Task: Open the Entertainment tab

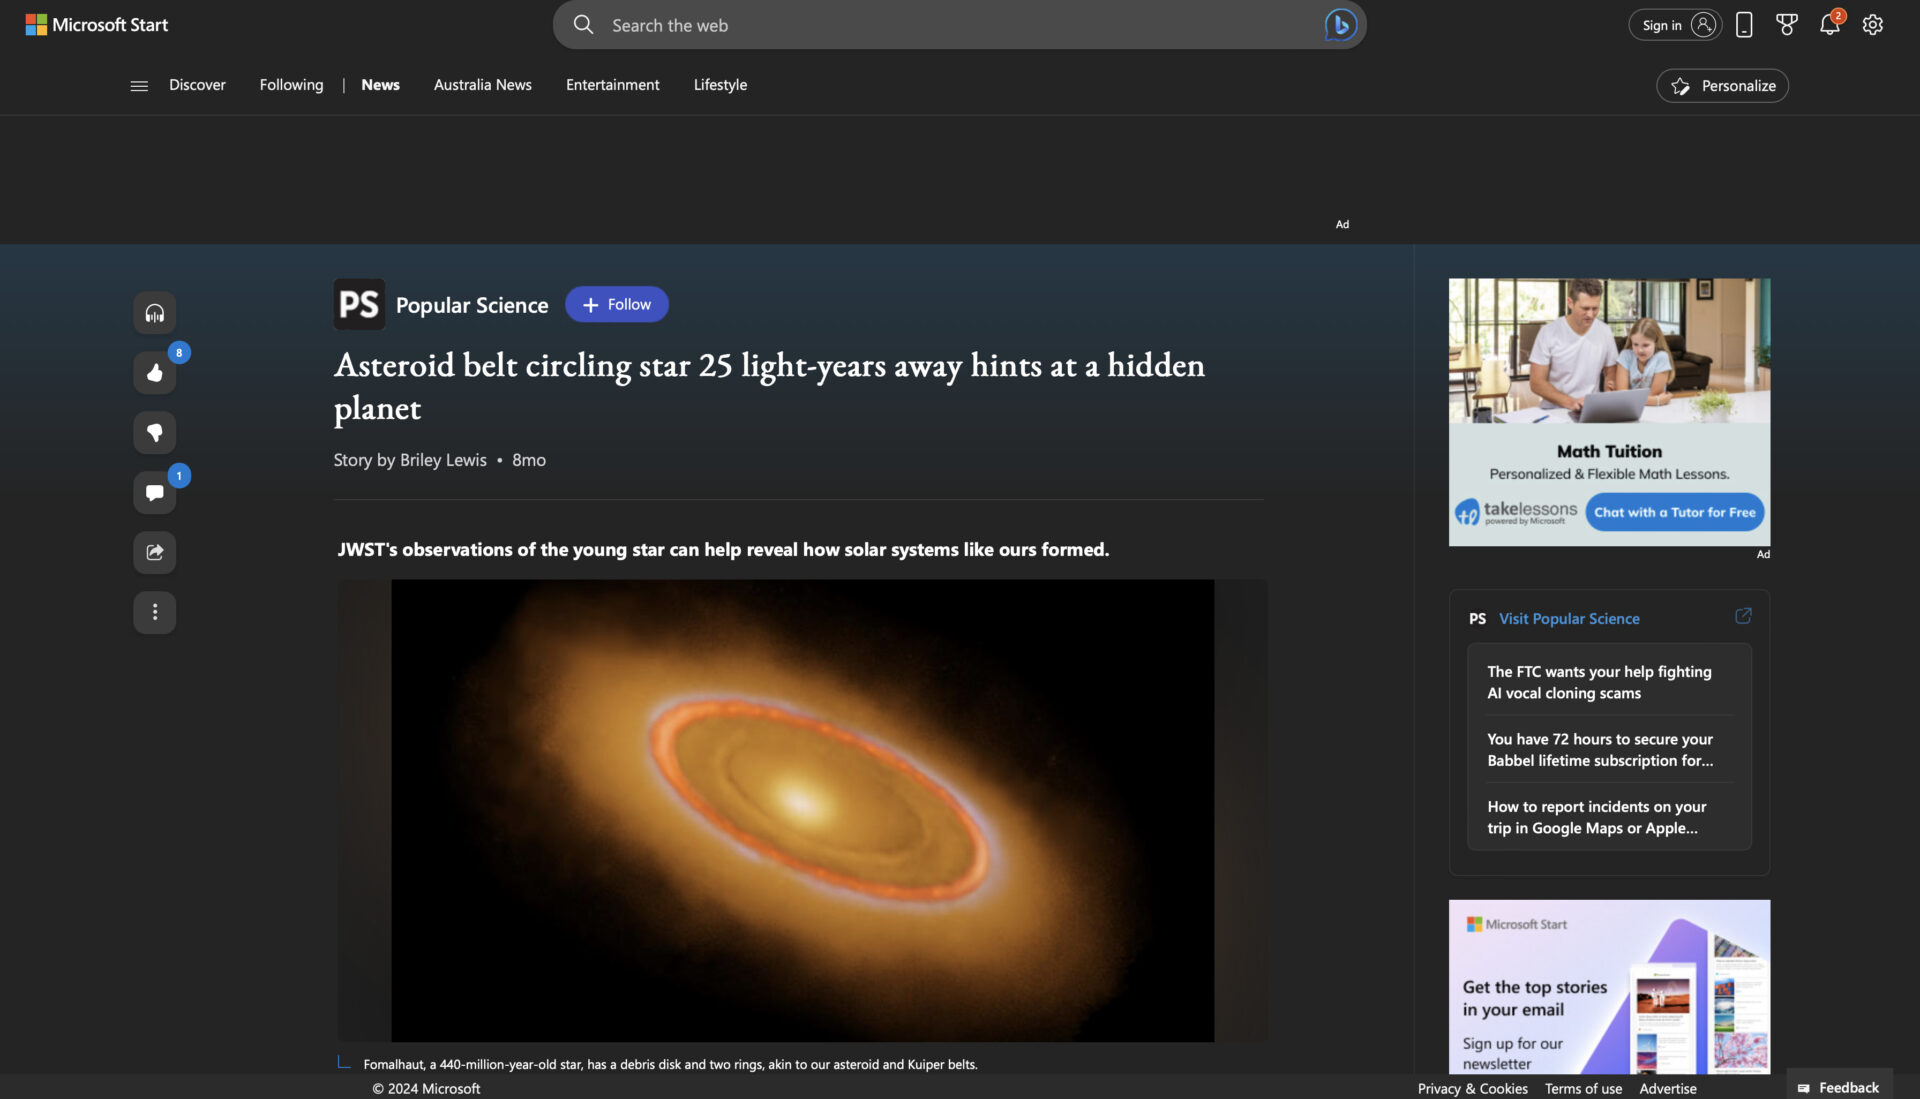Action: pos(613,85)
